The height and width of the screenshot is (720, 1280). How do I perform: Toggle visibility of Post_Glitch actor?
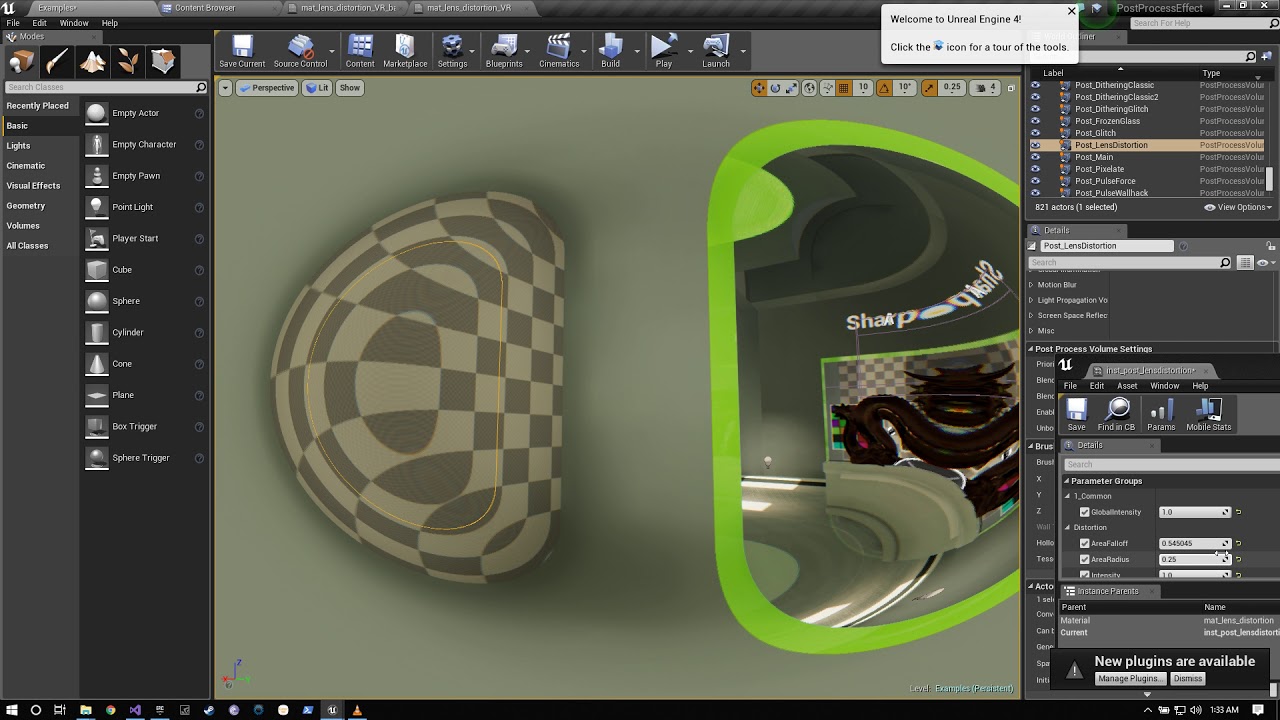coord(1035,133)
